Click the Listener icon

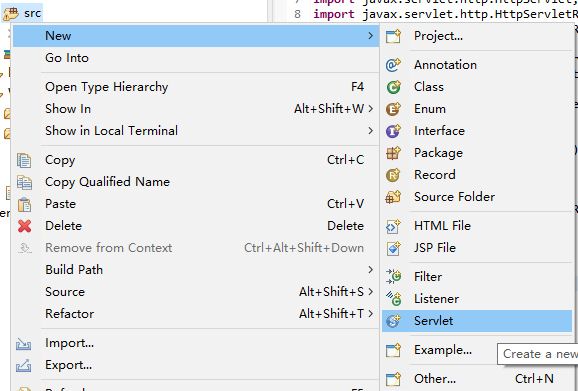[x=393, y=299]
